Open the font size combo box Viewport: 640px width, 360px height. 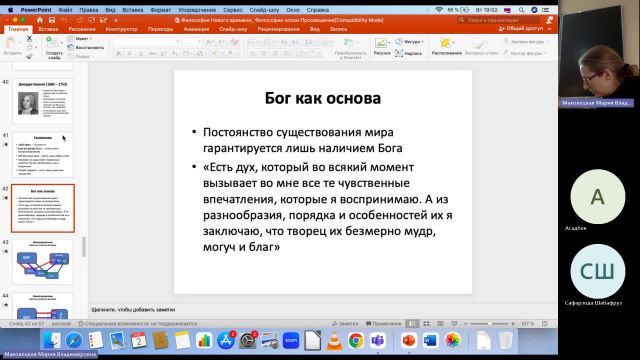point(192,41)
